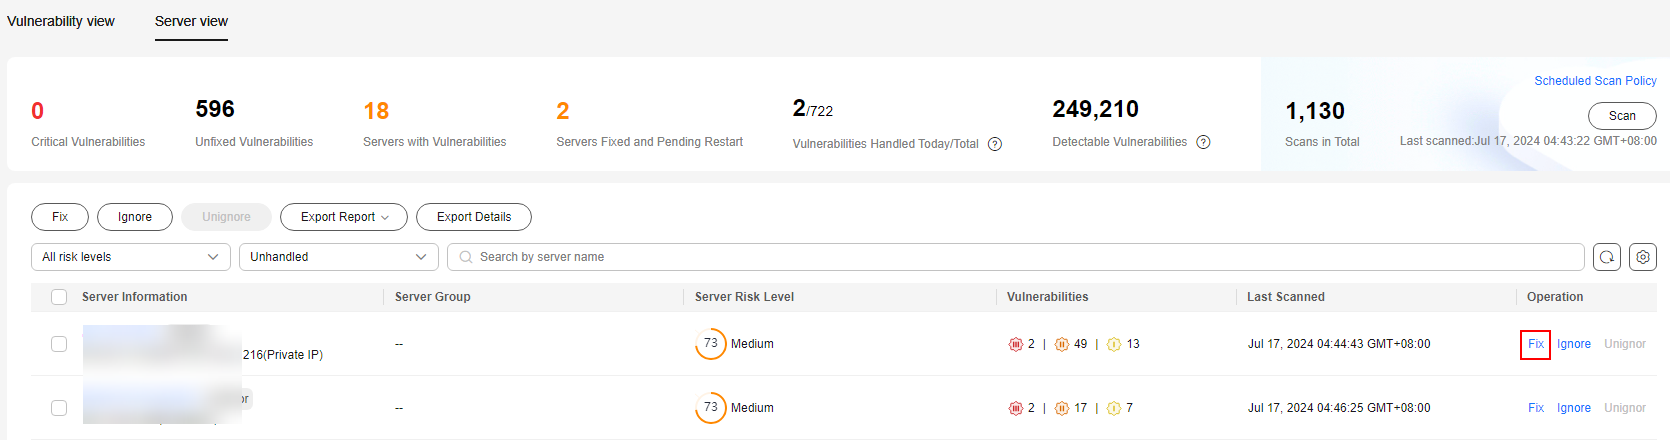Click the Scan button

(x=1622, y=116)
